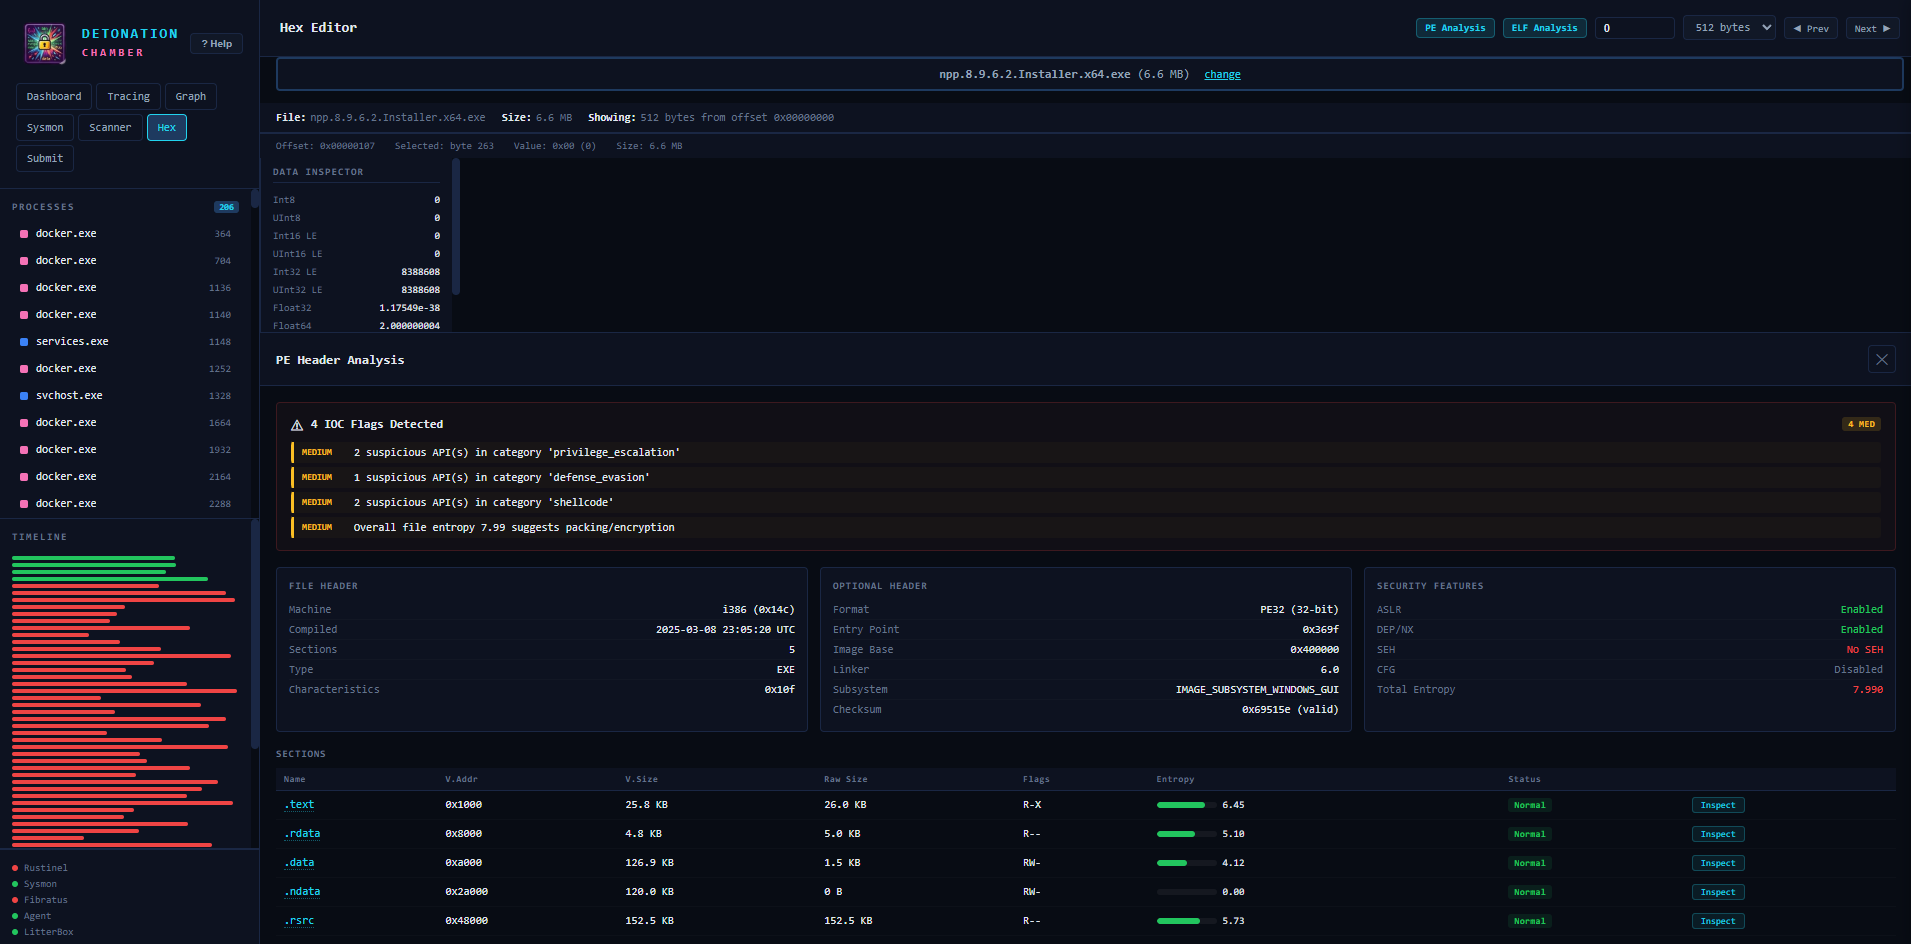Select docker.exe process with PID 704
1911x944 pixels.
[x=125, y=261]
